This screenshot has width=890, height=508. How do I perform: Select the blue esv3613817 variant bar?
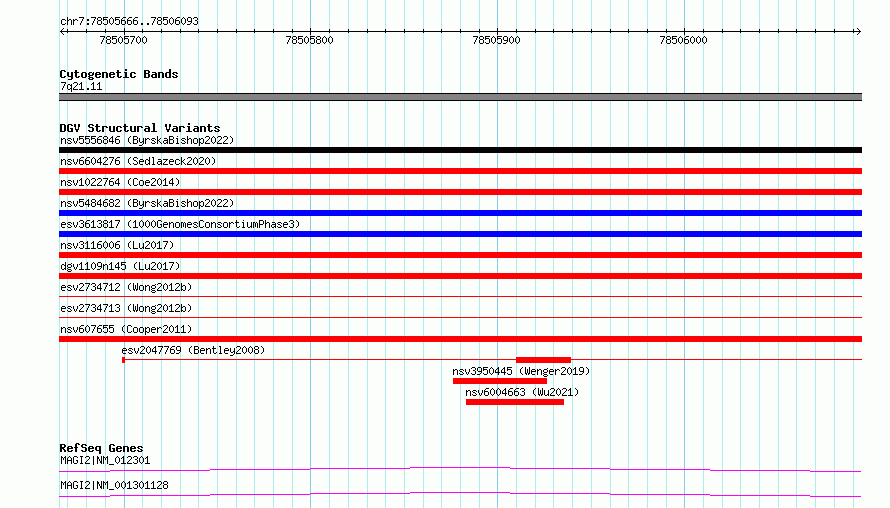click(x=460, y=234)
